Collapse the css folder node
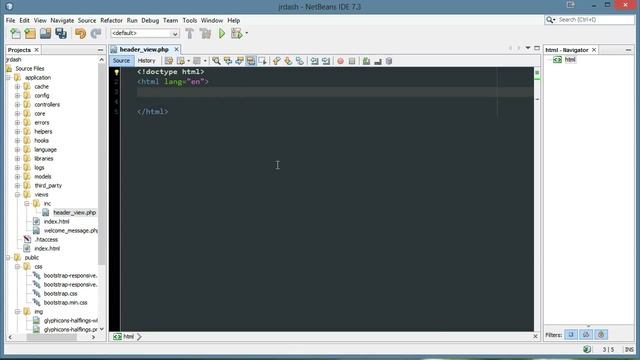Image resolution: width=640 pixels, height=360 pixels. (18, 267)
